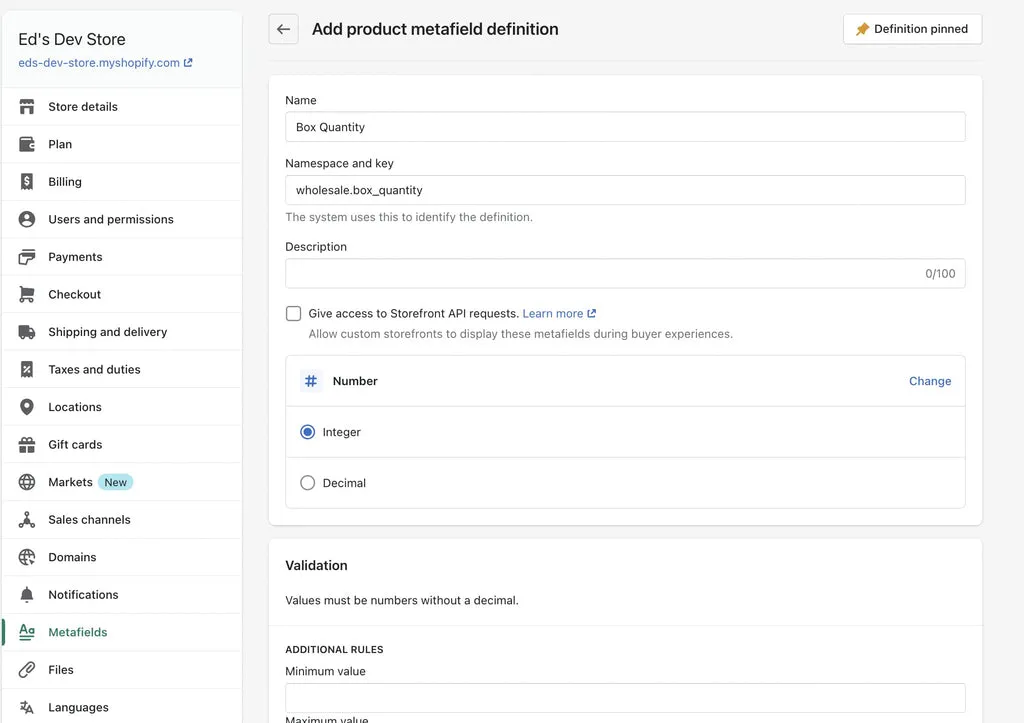Click the Domains globe icon

[27, 557]
